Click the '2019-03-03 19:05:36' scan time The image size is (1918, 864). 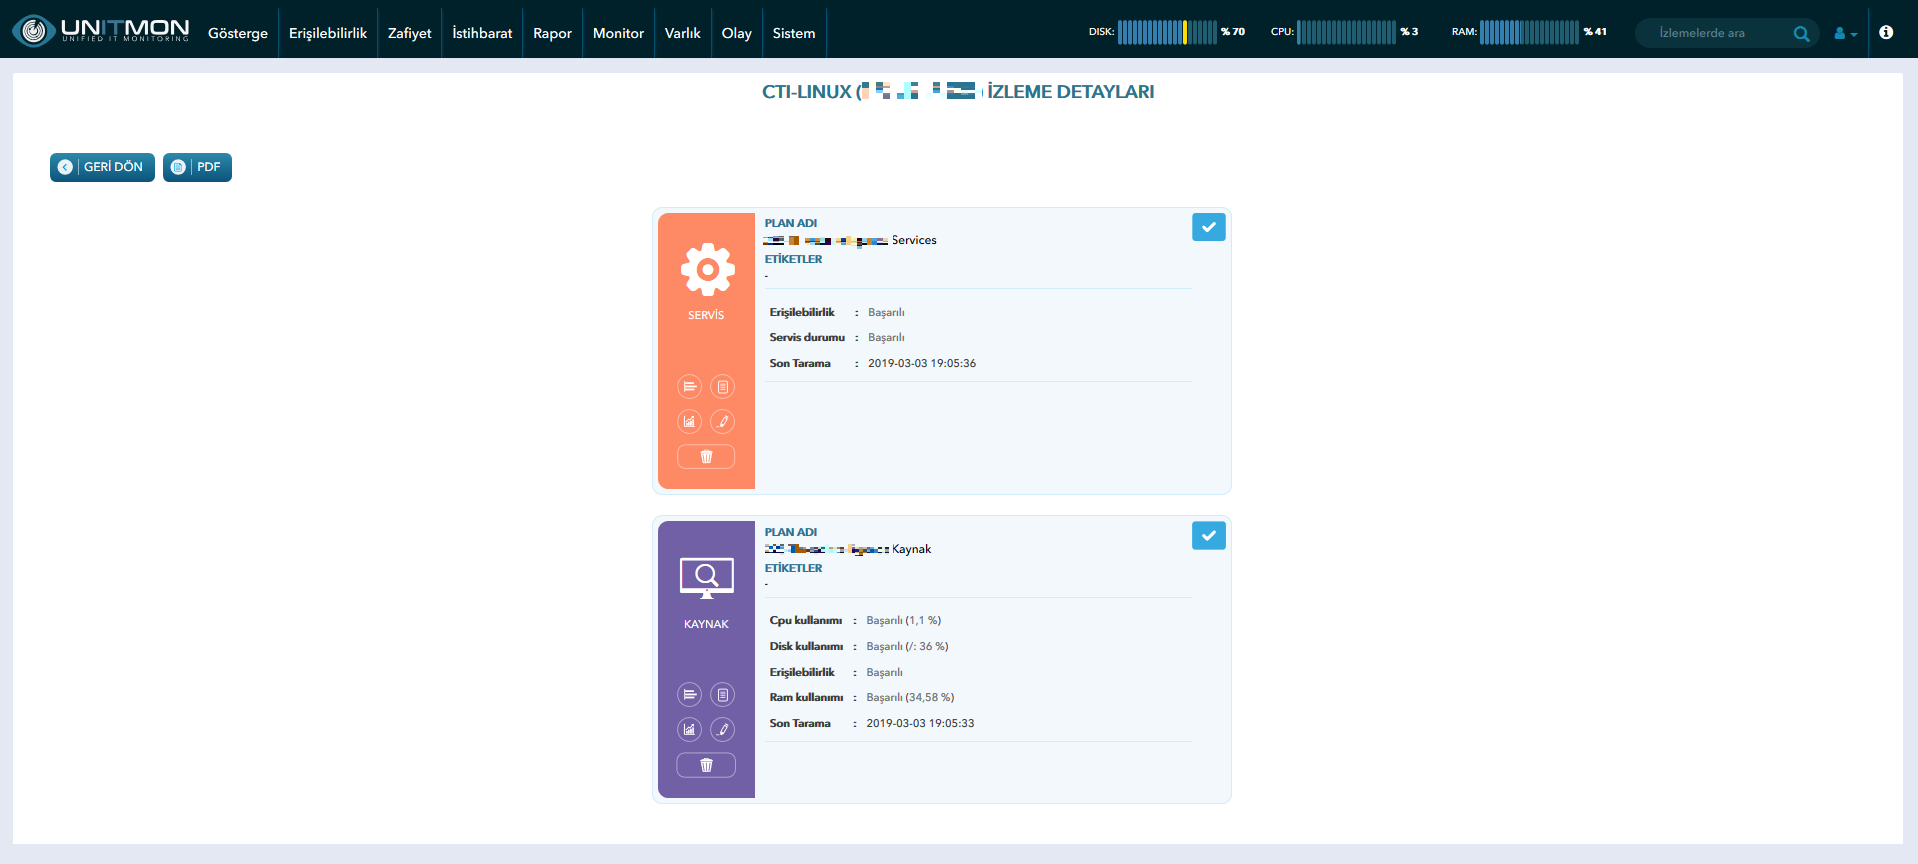[x=922, y=364]
